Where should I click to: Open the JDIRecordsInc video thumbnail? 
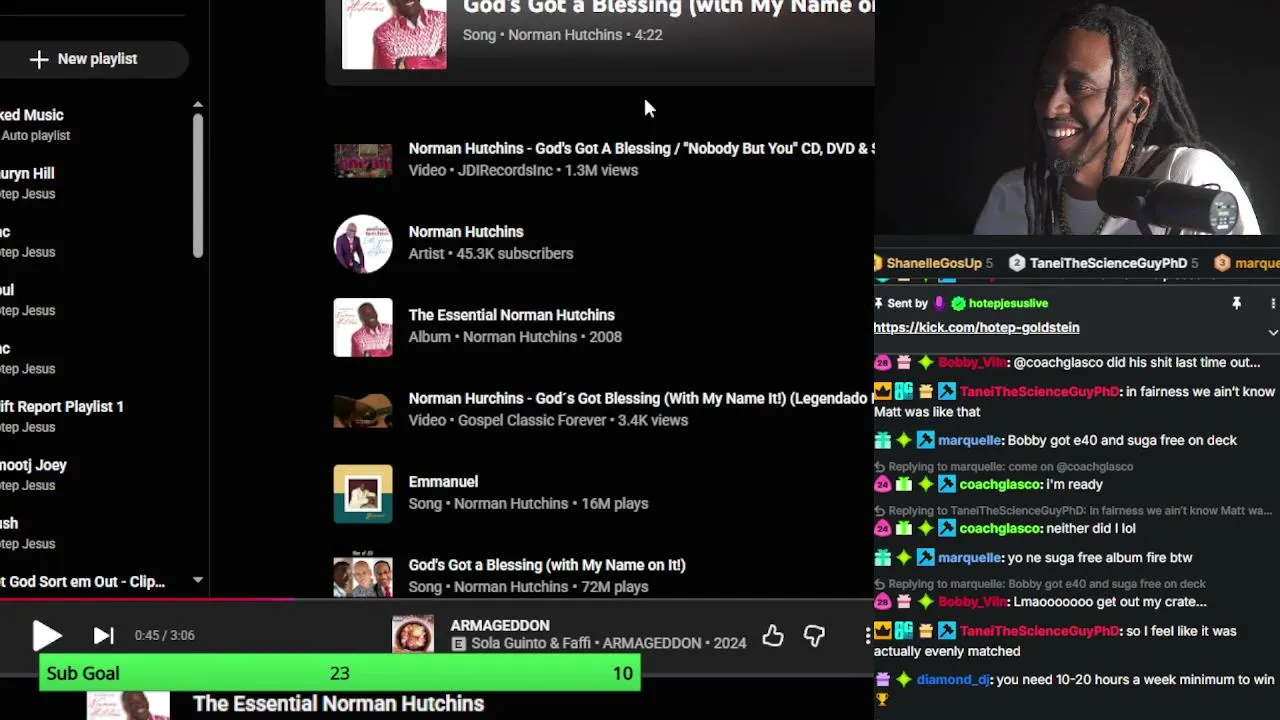363,160
